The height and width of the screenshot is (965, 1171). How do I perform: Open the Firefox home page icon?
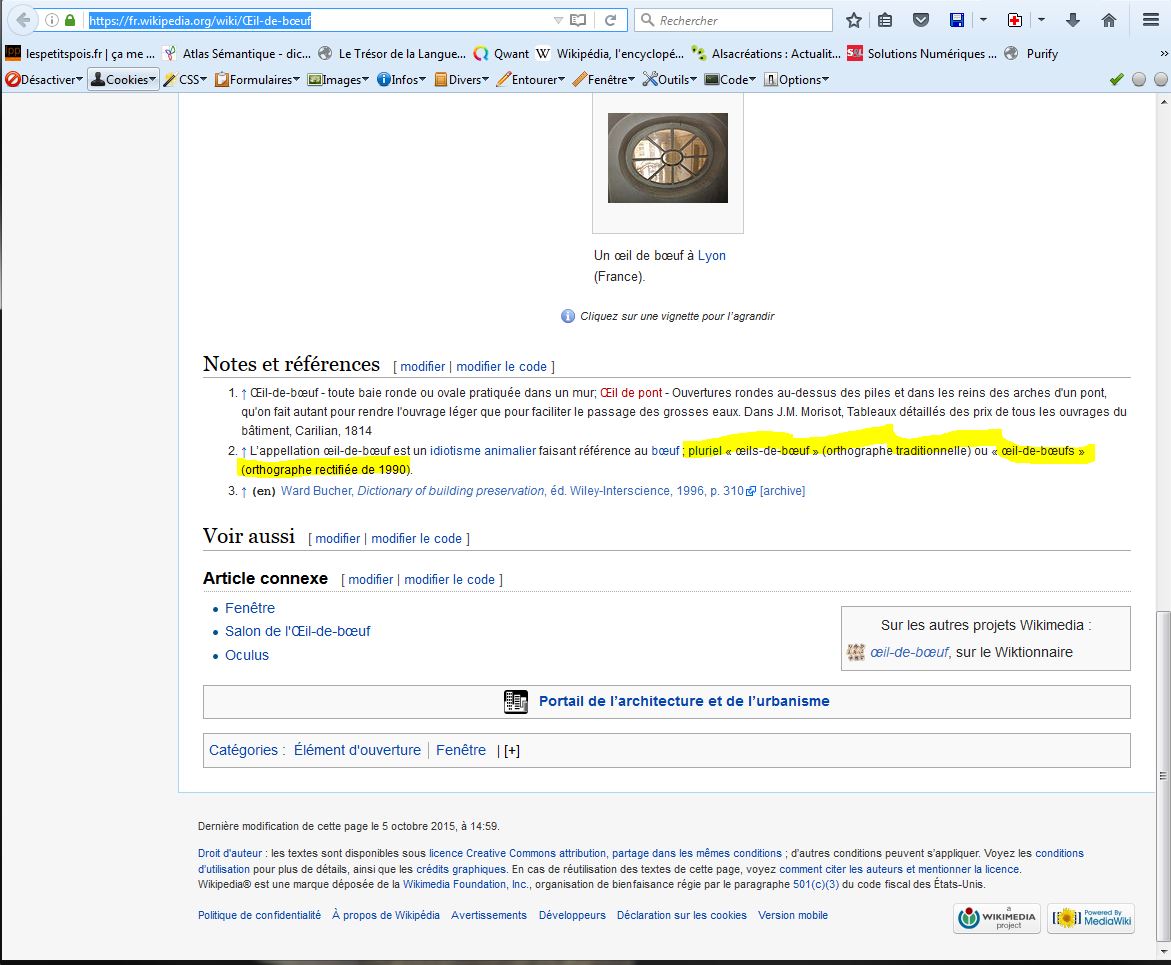[x=1108, y=20]
